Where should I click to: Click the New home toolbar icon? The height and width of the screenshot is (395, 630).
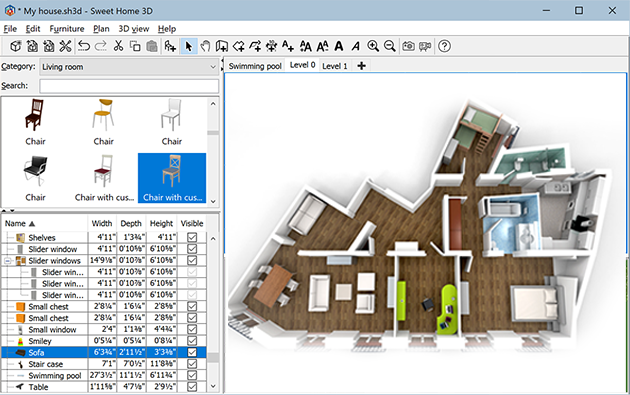coord(16,46)
